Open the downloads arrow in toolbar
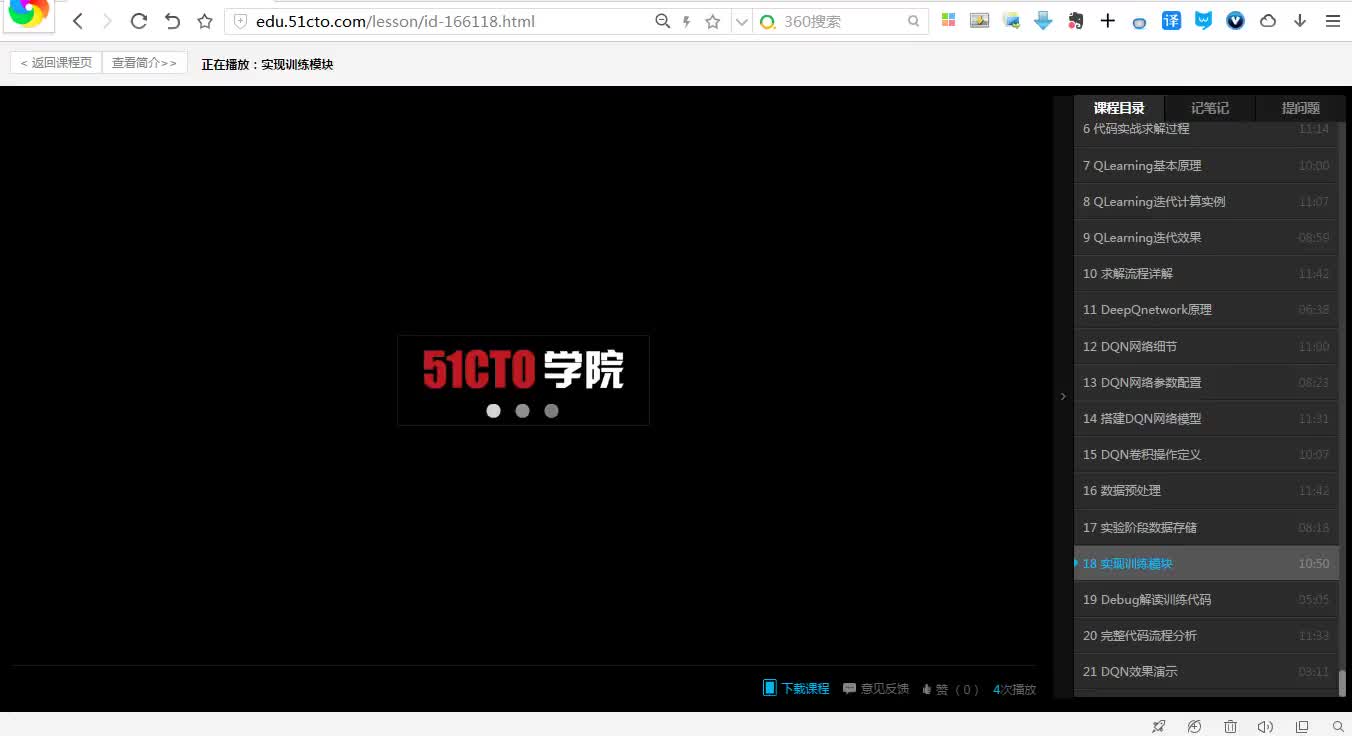1352x736 pixels. [x=1300, y=20]
